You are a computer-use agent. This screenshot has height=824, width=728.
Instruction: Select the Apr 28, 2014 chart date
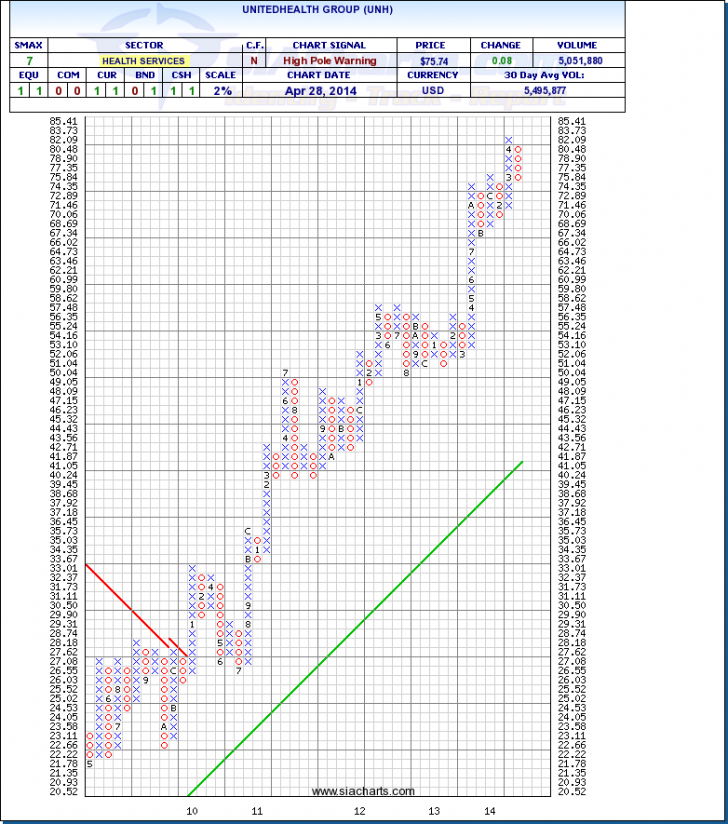pos(331,90)
